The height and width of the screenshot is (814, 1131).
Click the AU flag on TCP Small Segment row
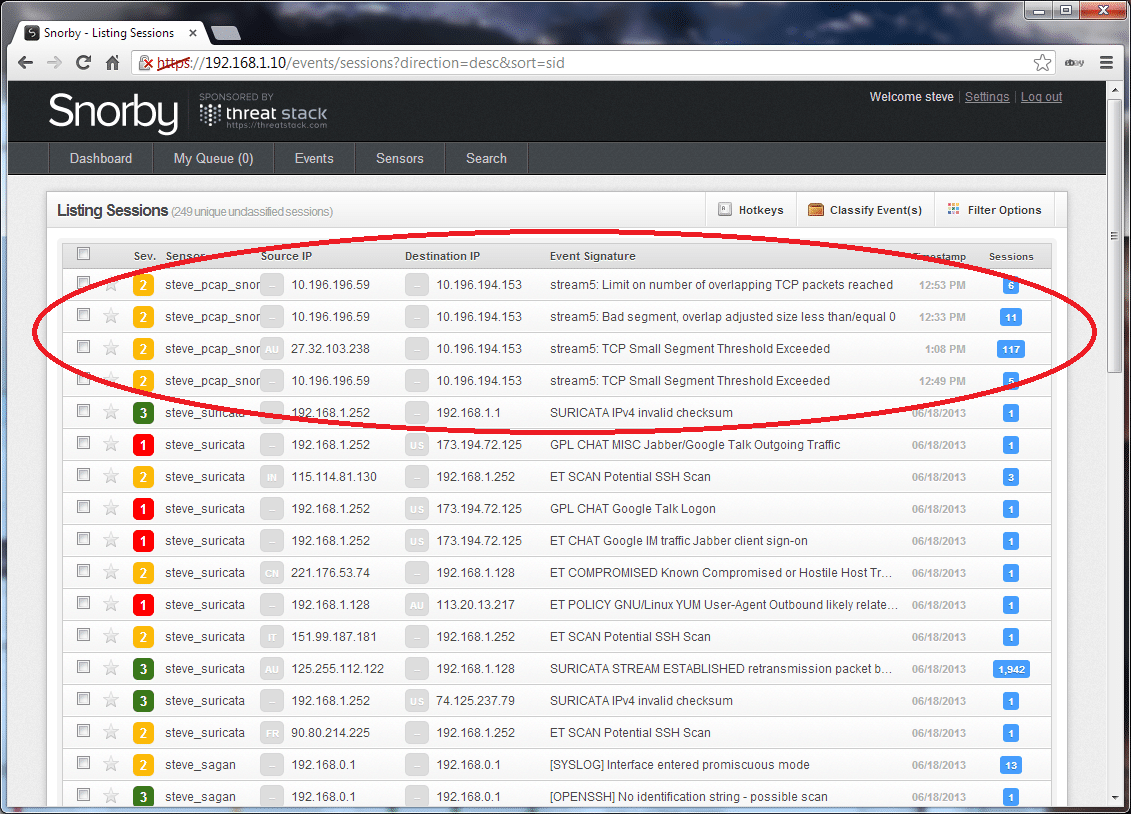click(x=270, y=348)
